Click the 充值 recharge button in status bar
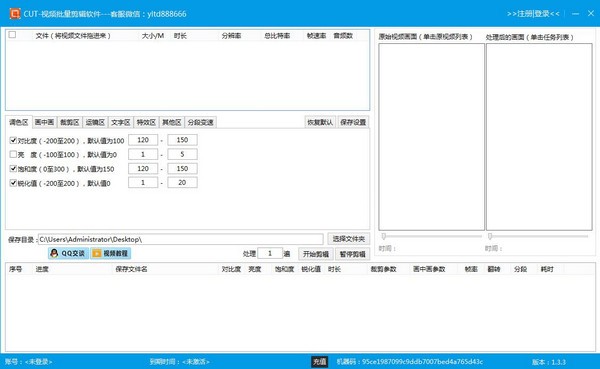 320,361
